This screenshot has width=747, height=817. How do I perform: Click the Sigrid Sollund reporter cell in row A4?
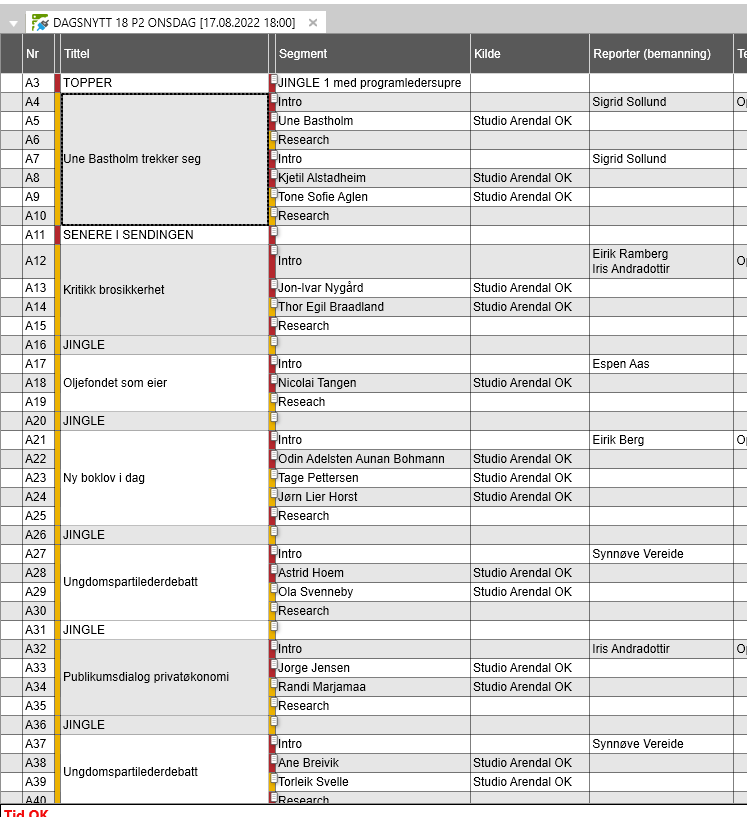662,102
